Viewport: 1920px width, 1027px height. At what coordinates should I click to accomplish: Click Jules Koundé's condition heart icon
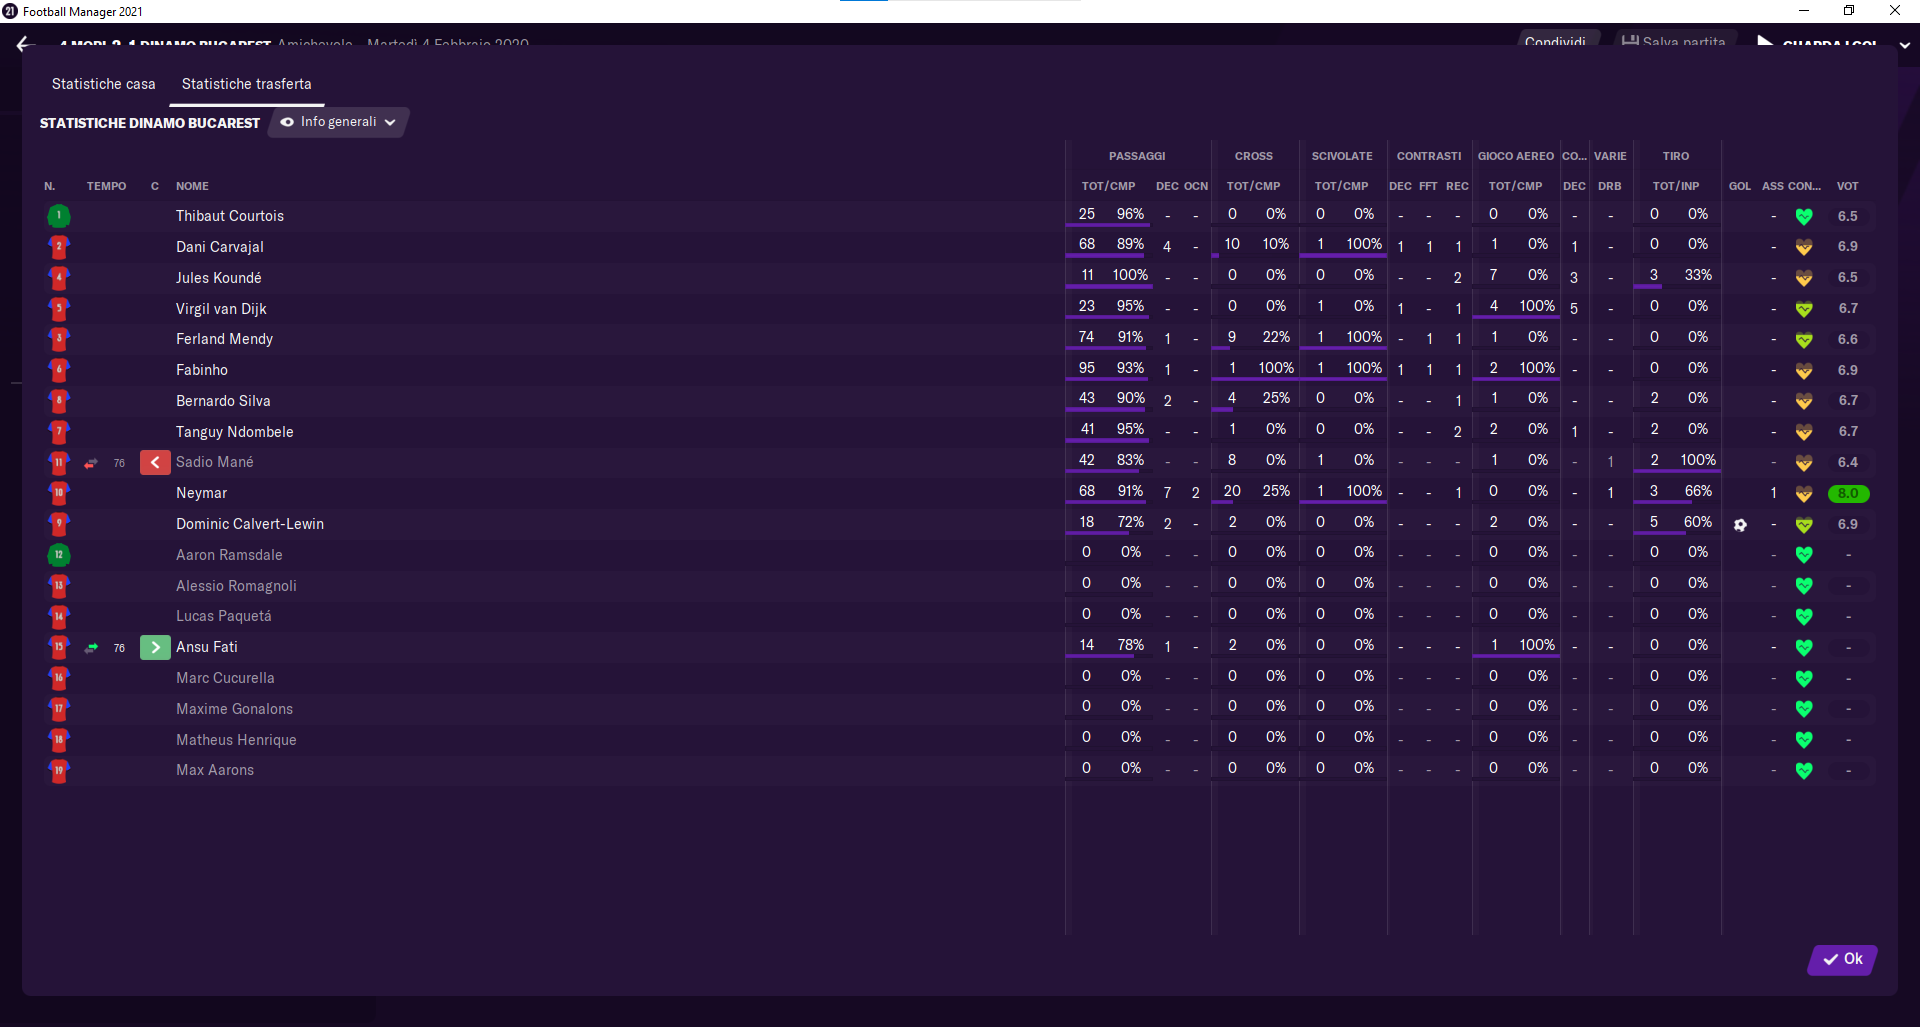coord(1804,278)
